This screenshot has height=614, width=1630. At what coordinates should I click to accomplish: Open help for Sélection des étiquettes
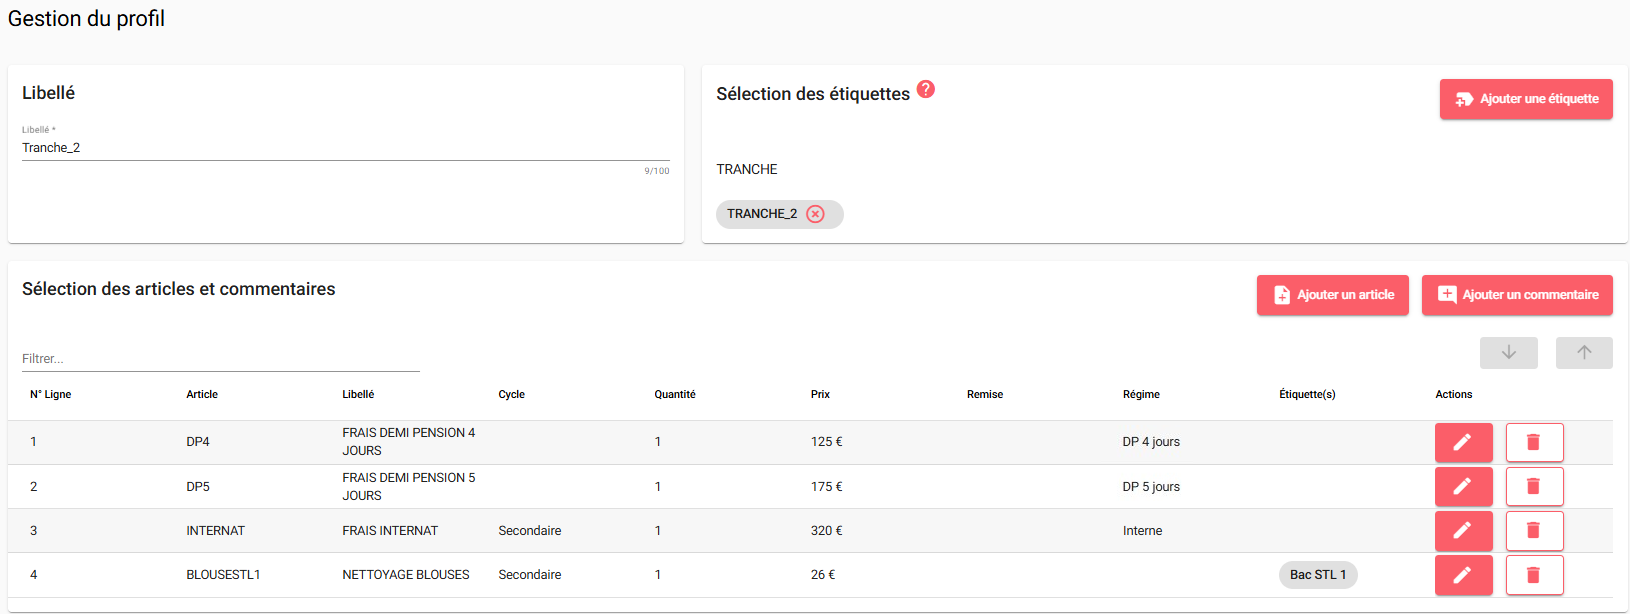click(926, 89)
